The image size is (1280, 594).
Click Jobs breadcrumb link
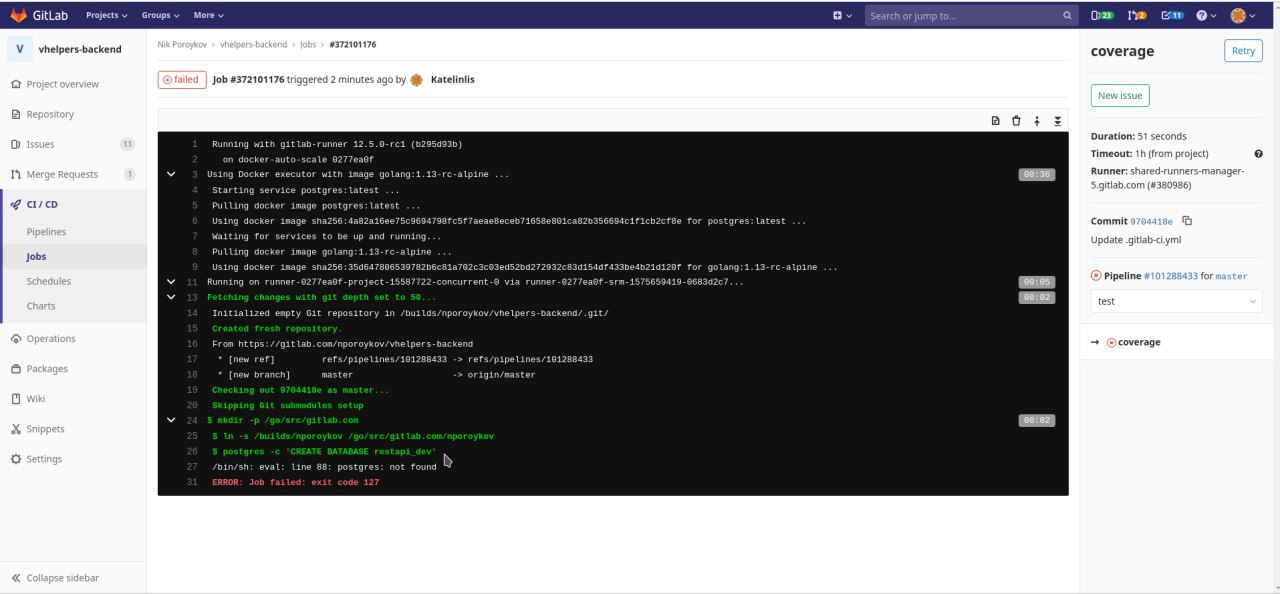(x=308, y=45)
